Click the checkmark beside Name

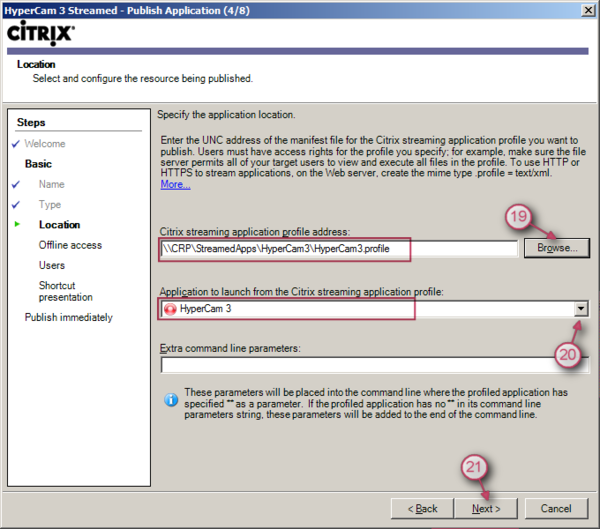coord(16,184)
